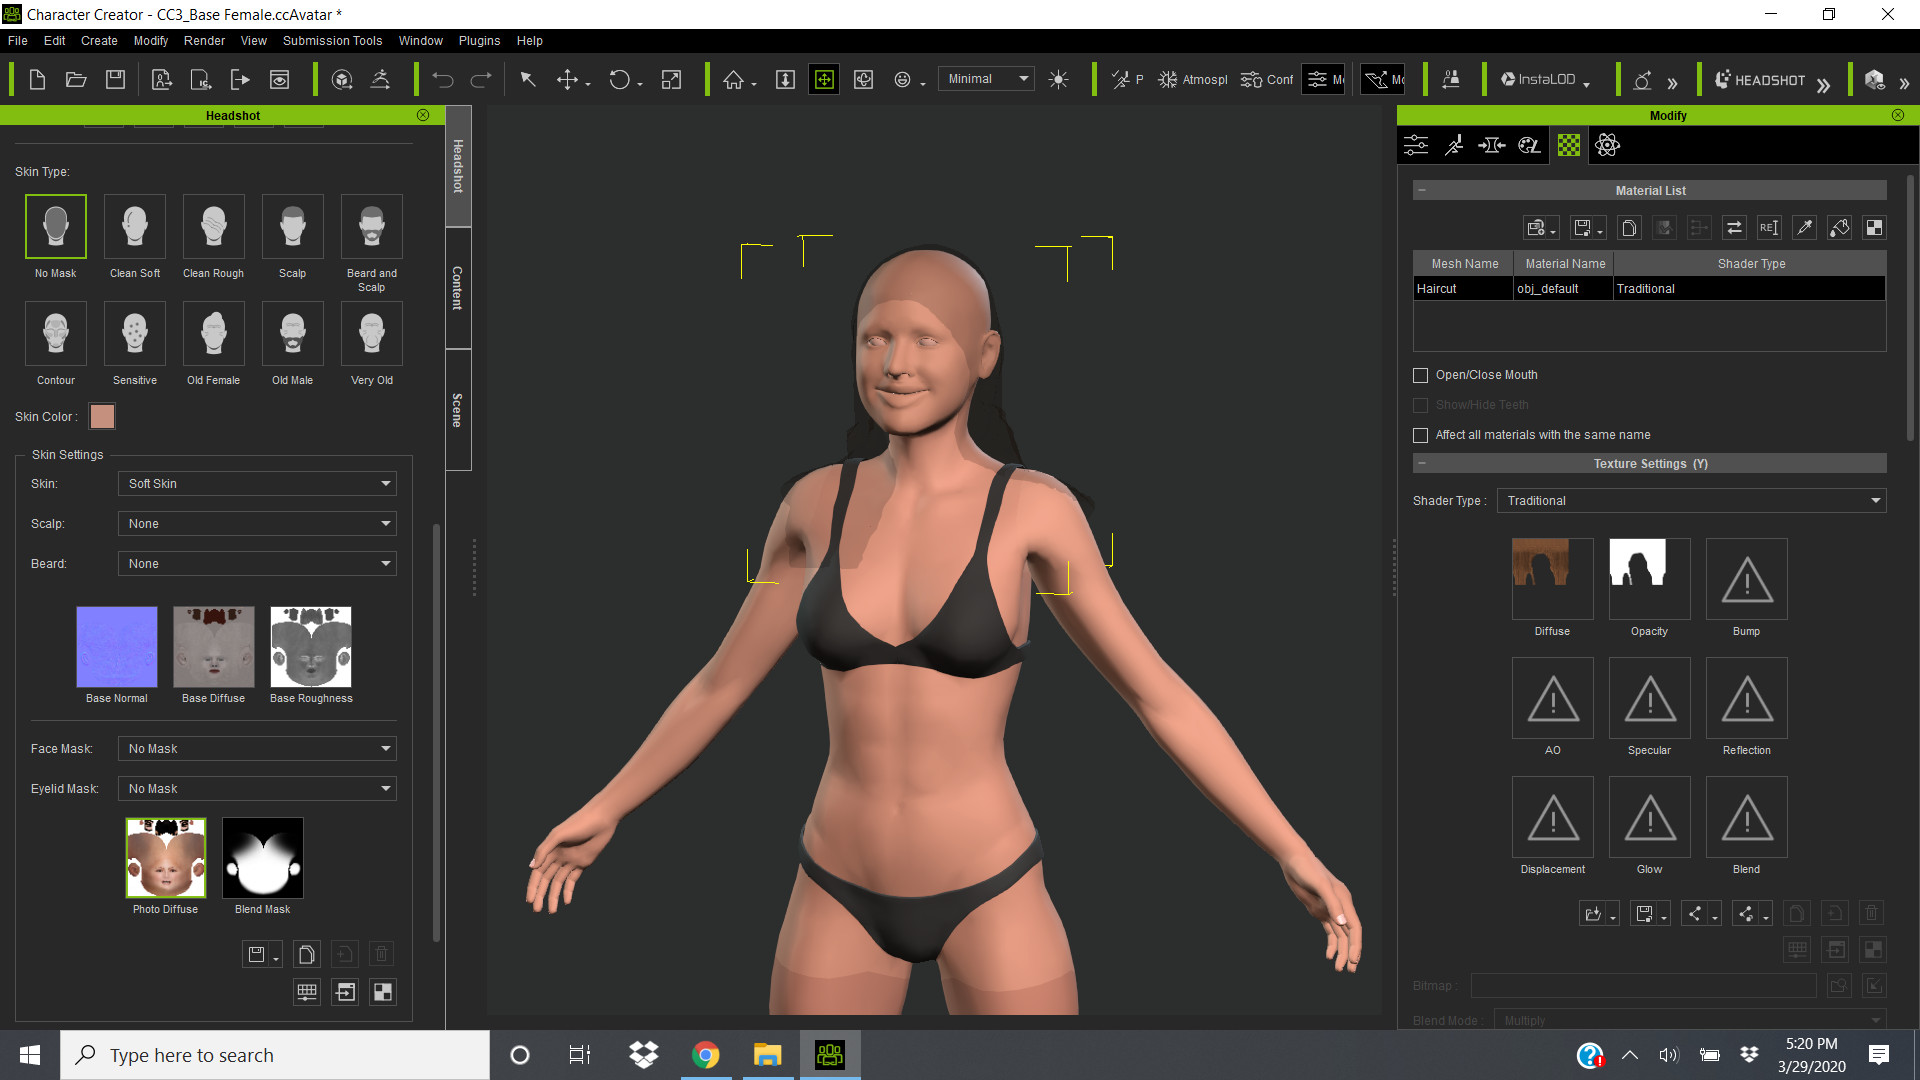Click the New Project icon
Screen dimensions: 1920x1080
coord(37,80)
